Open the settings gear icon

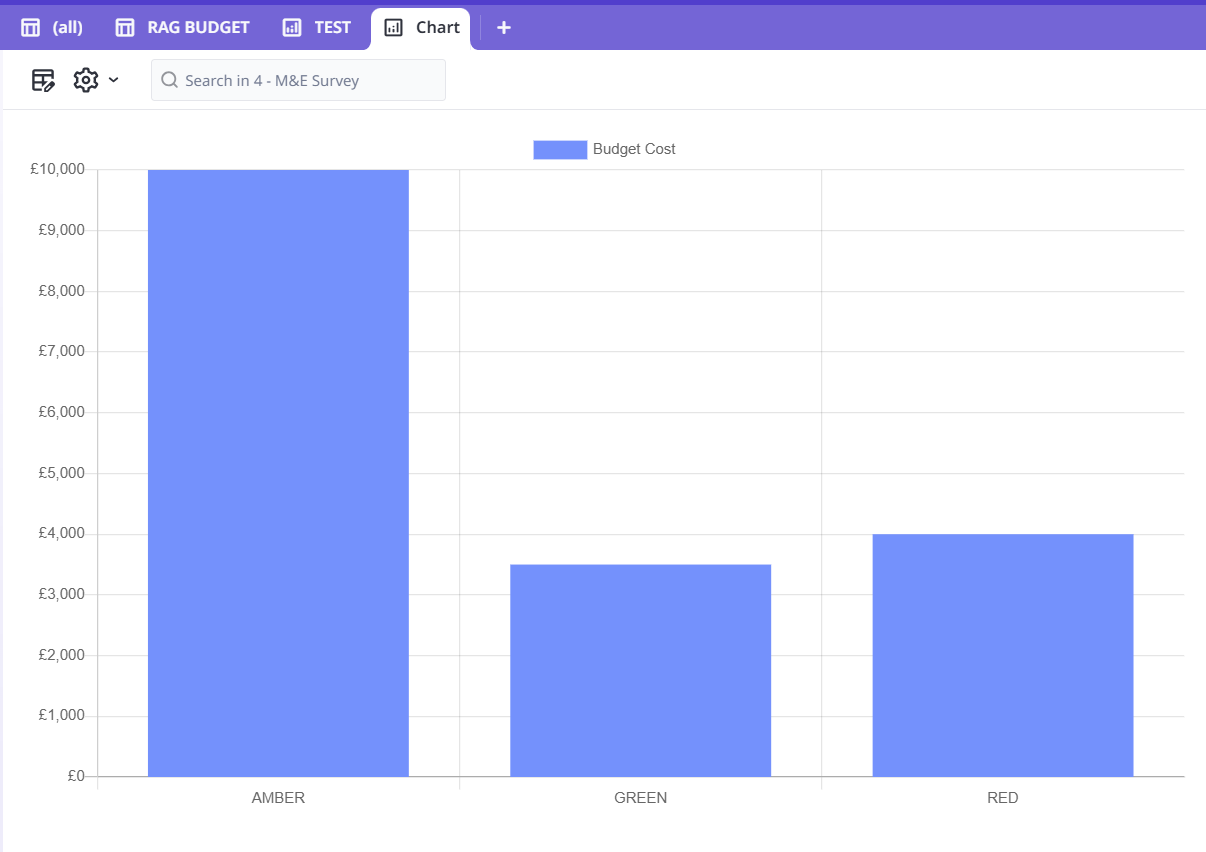86,80
